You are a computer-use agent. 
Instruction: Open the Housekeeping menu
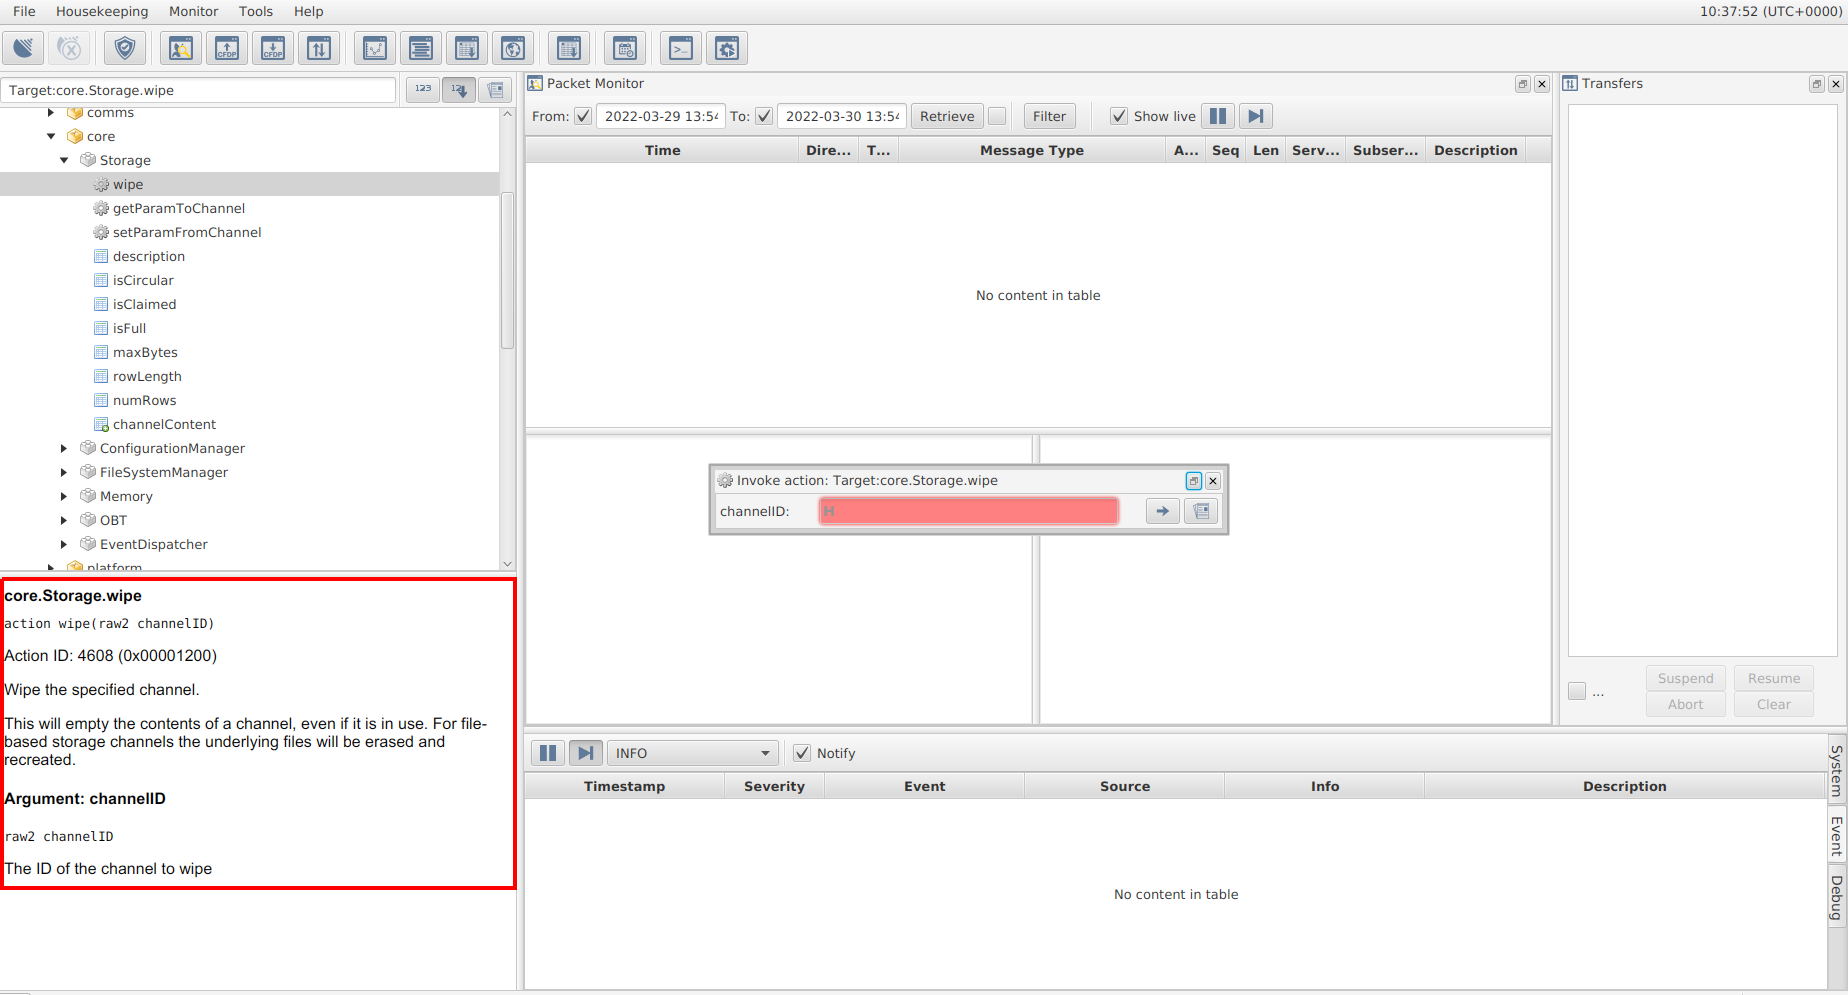[x=102, y=11]
